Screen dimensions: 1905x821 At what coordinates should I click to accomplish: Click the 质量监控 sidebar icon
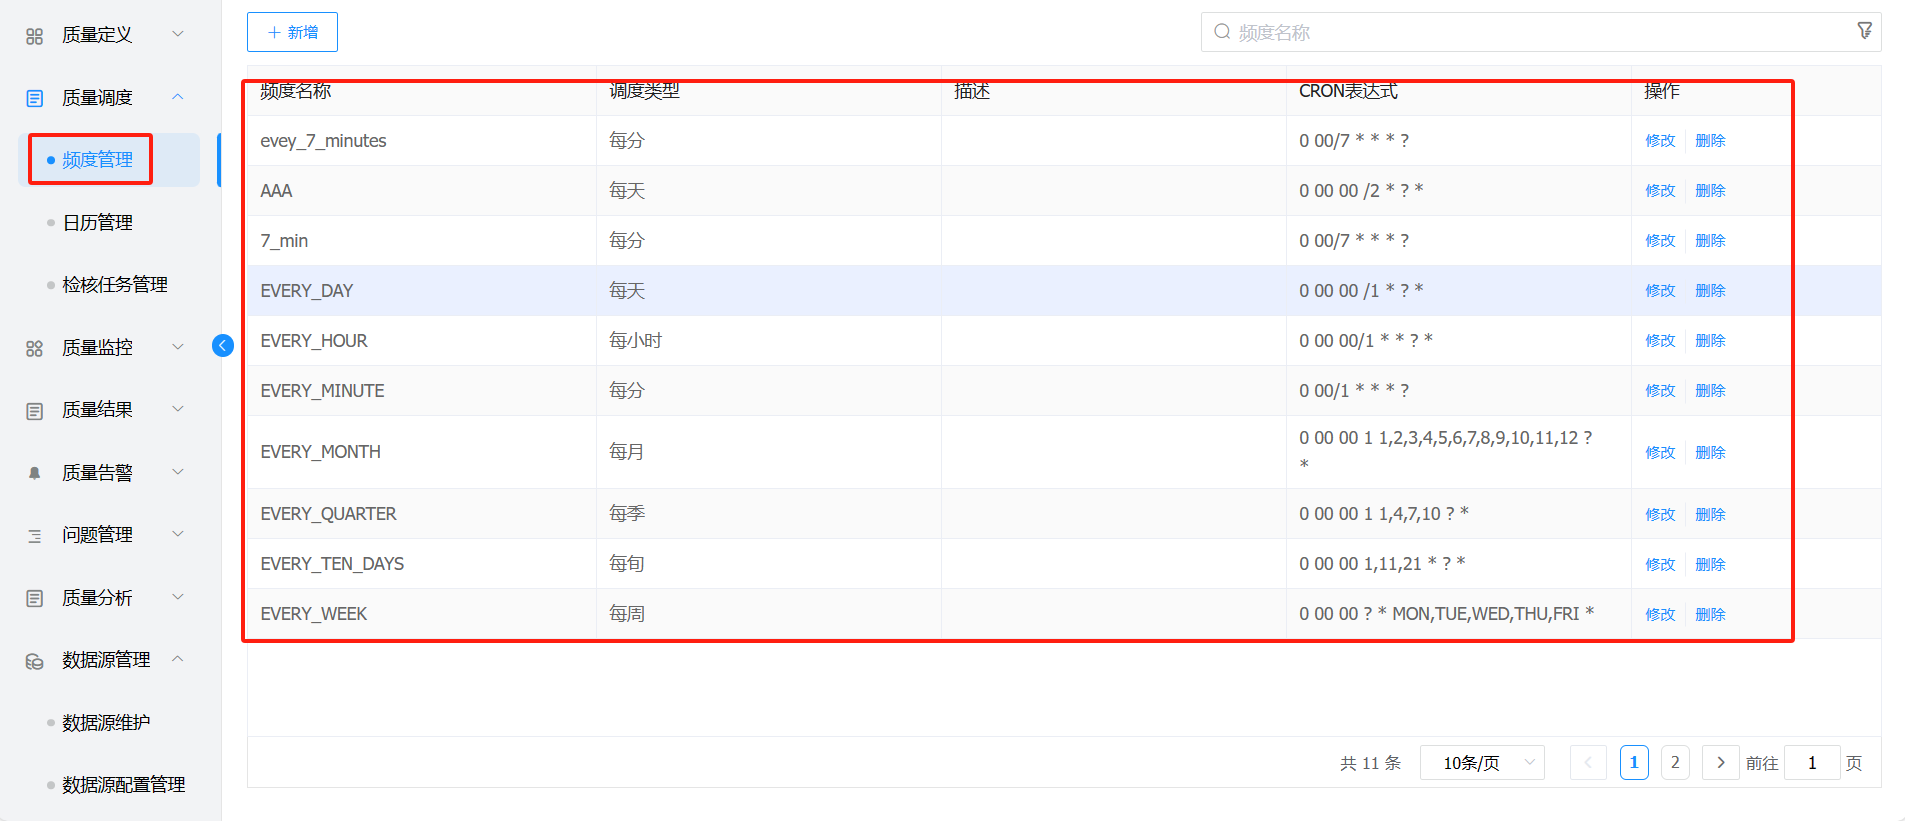[x=35, y=348]
